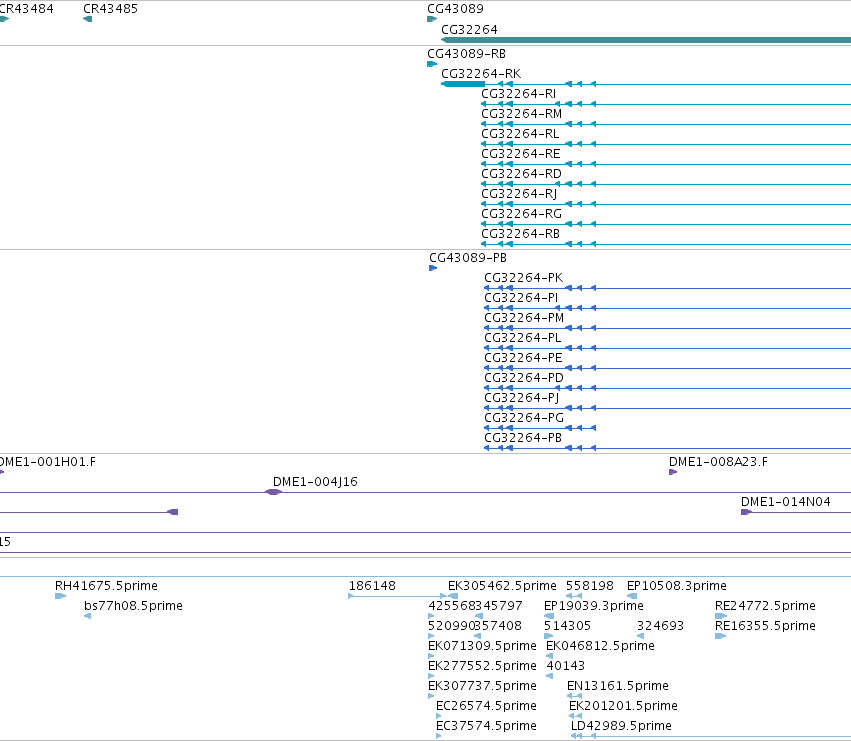Select EST LD42989.5prime
The width and height of the screenshot is (851, 741).
point(621,726)
